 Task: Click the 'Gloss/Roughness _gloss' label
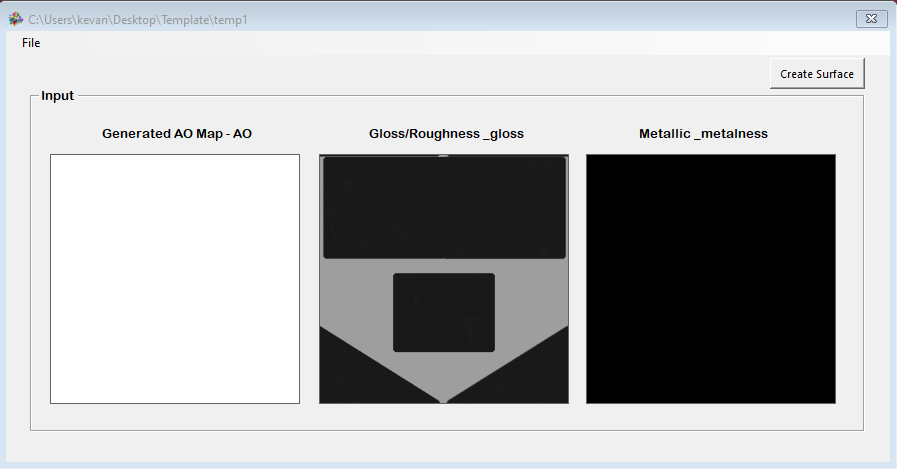446,134
